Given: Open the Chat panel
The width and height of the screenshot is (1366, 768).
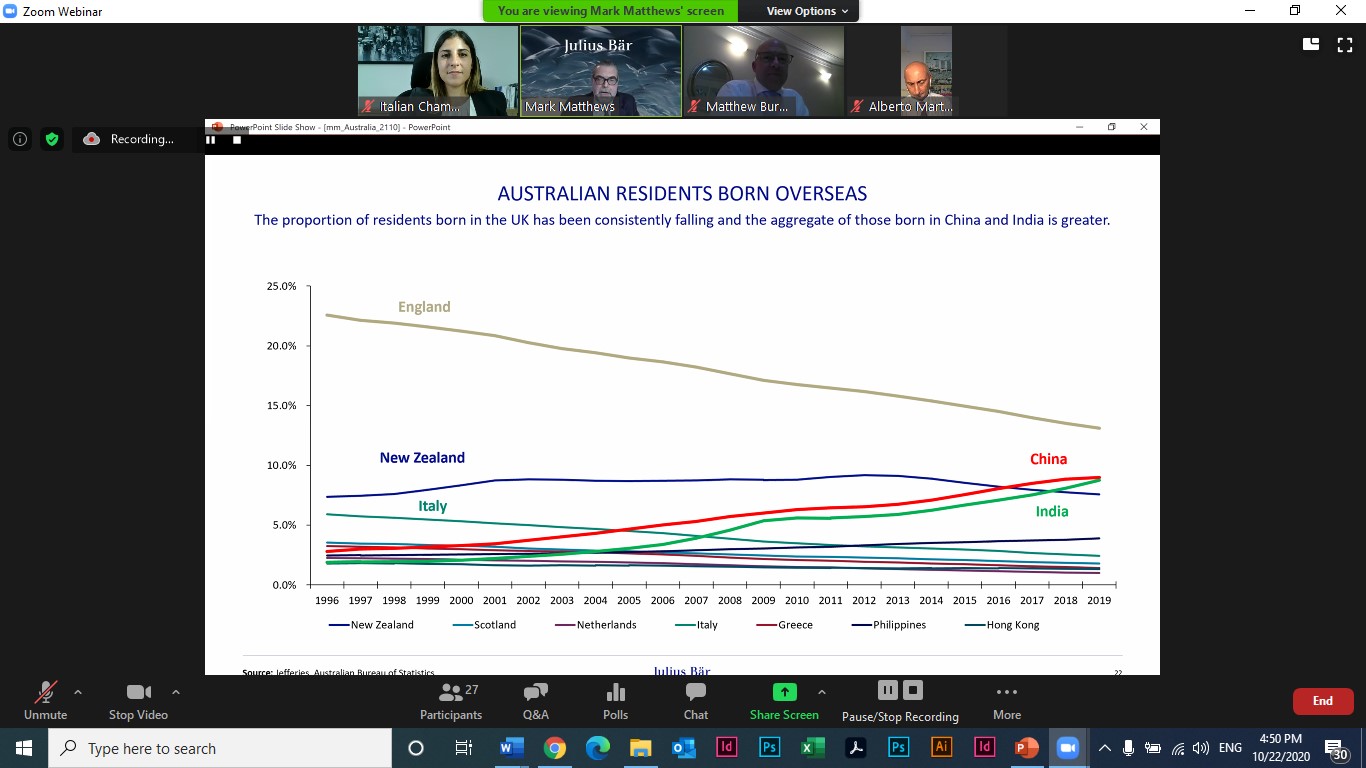Looking at the screenshot, I should coord(695,700).
